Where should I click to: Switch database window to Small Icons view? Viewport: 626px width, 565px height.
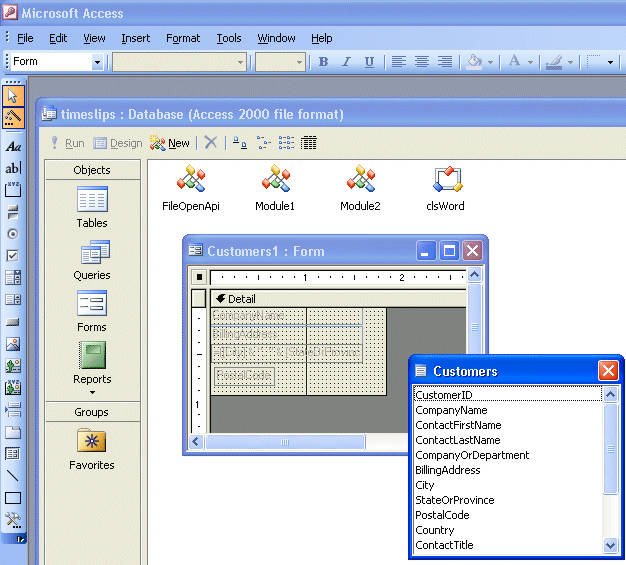pyautogui.click(x=263, y=143)
